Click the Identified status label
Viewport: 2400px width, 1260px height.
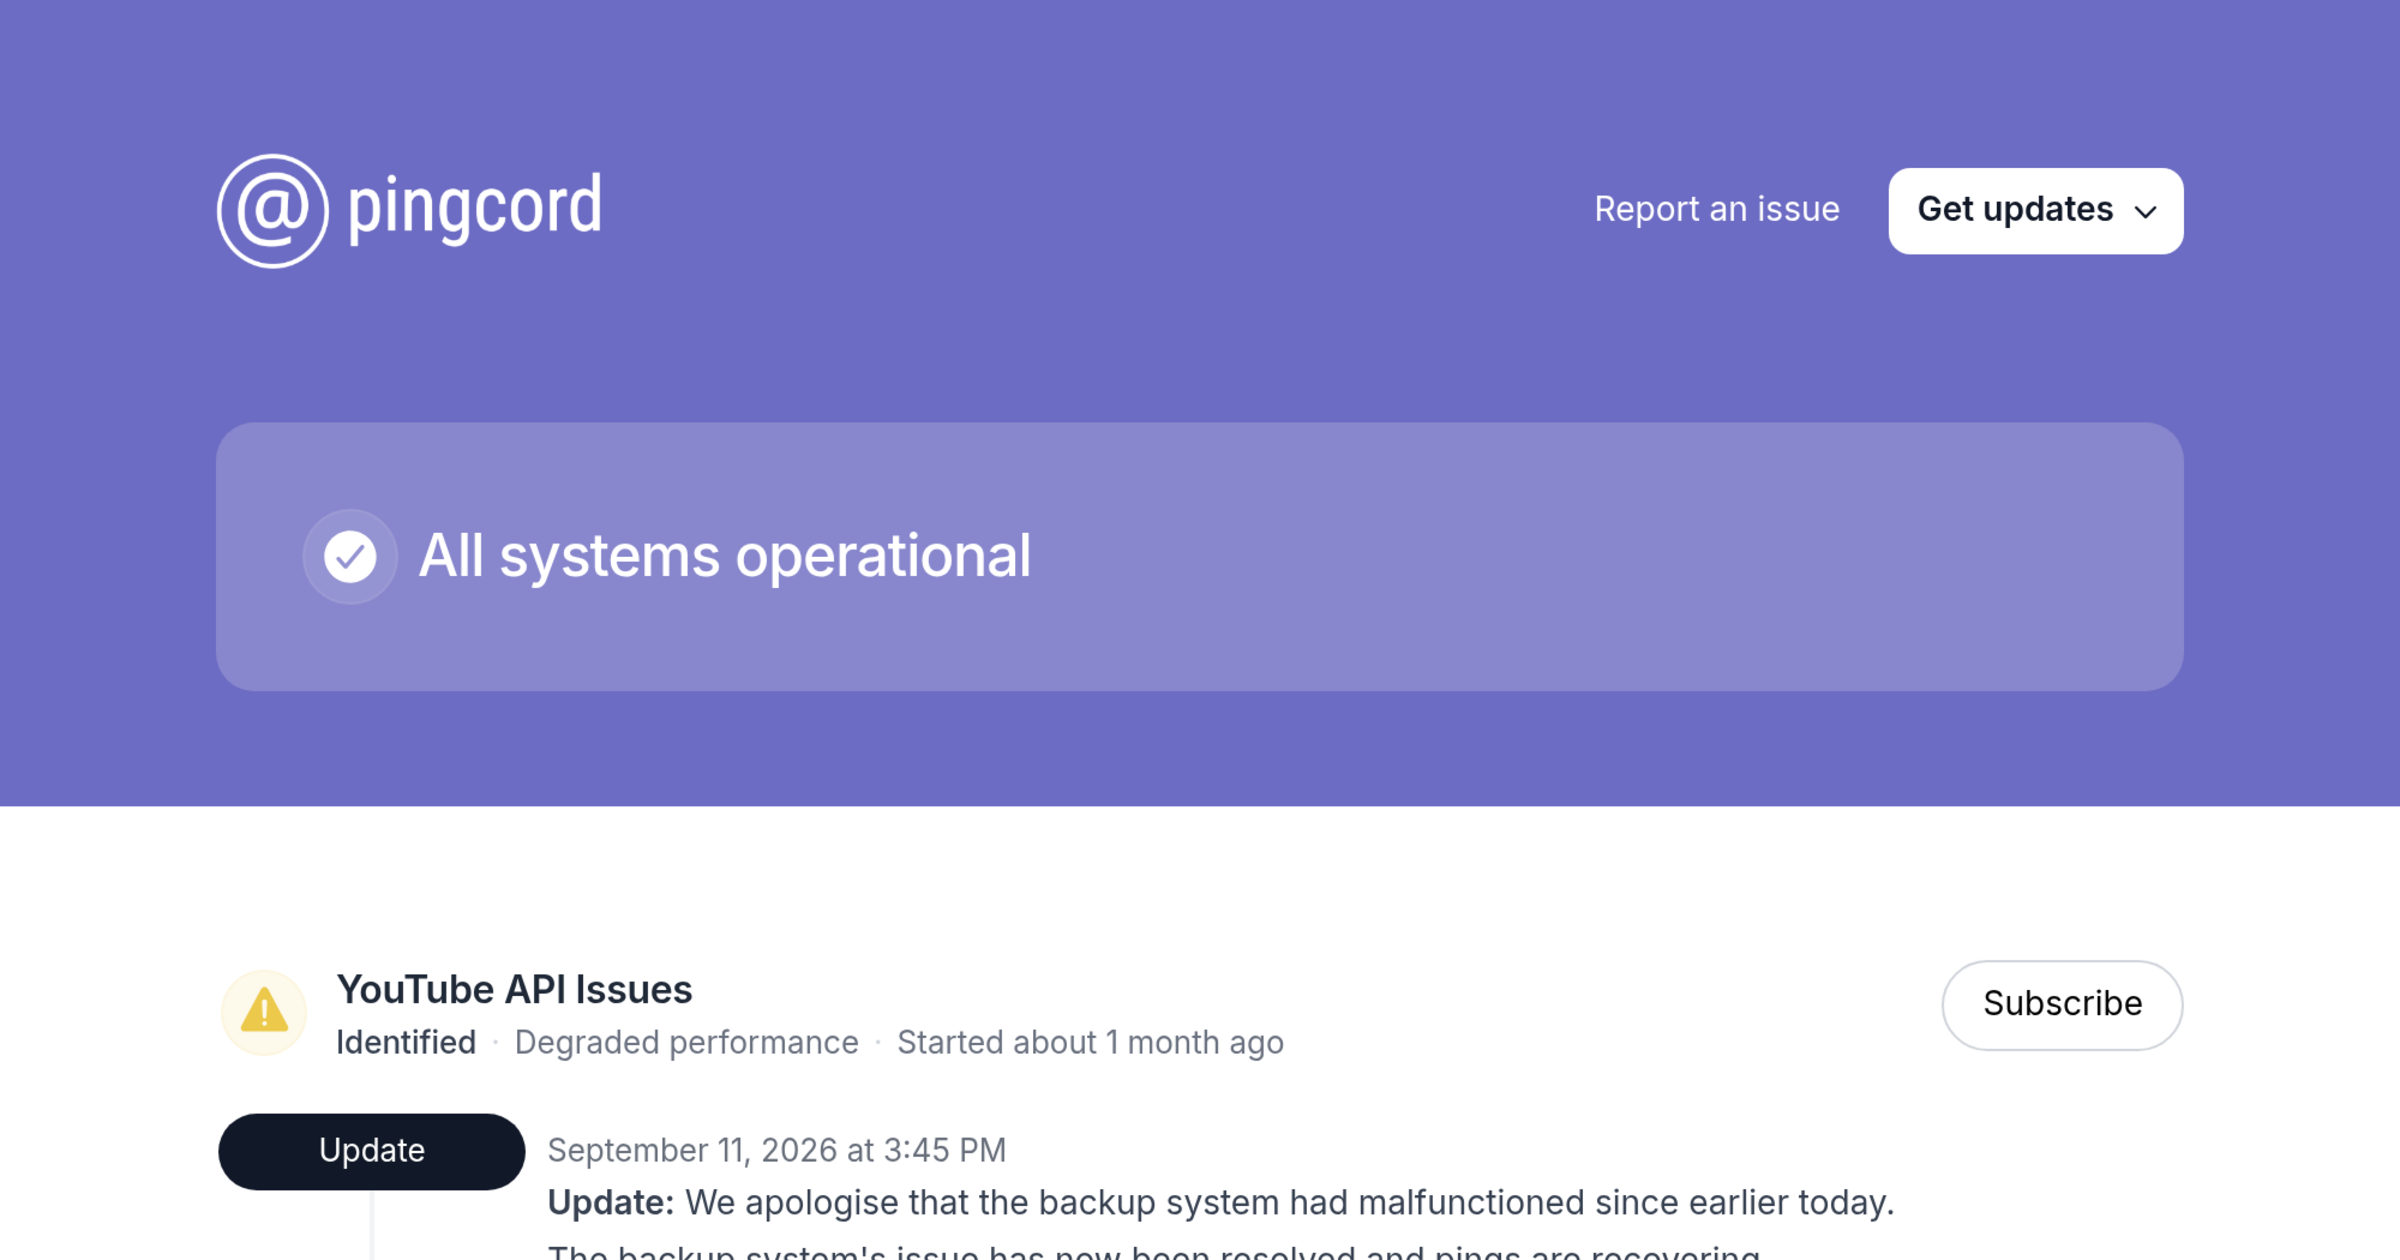point(406,1042)
